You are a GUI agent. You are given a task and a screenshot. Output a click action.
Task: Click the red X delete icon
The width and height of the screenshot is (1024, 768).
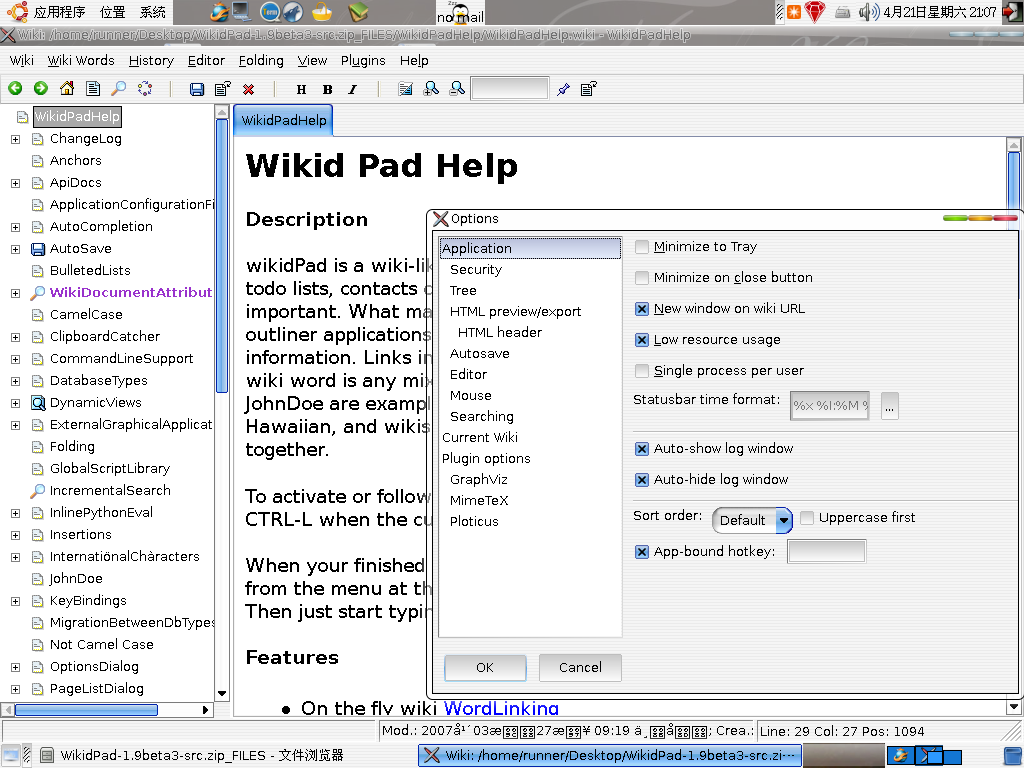(x=248, y=89)
